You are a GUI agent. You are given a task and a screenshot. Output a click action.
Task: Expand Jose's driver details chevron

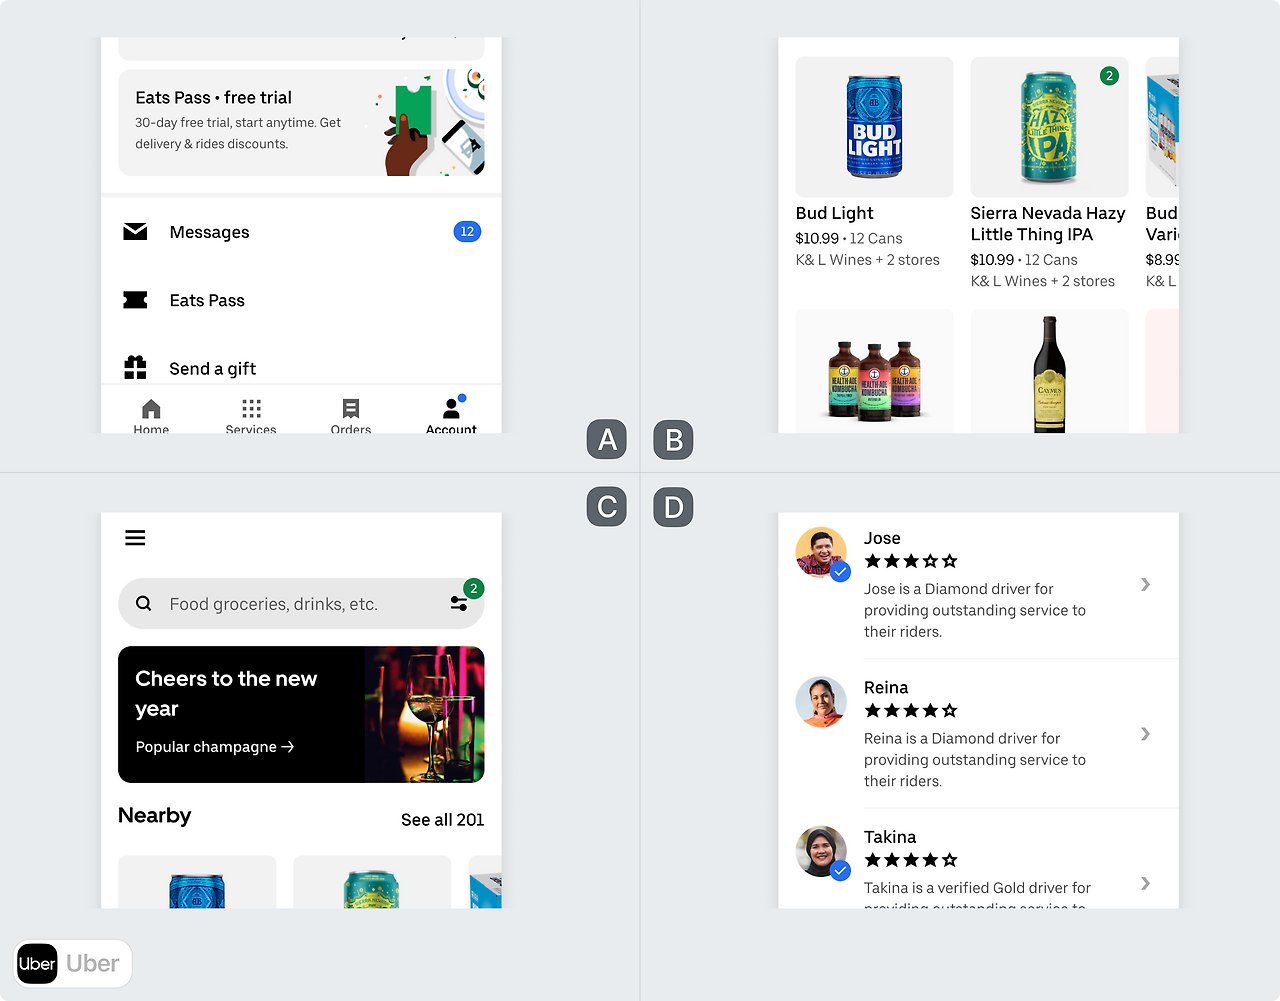click(1146, 584)
